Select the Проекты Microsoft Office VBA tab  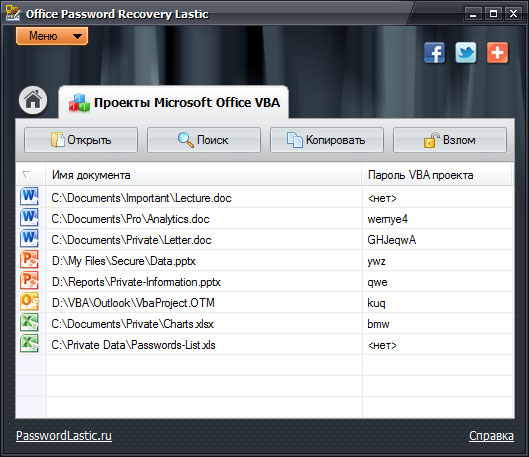(x=174, y=102)
